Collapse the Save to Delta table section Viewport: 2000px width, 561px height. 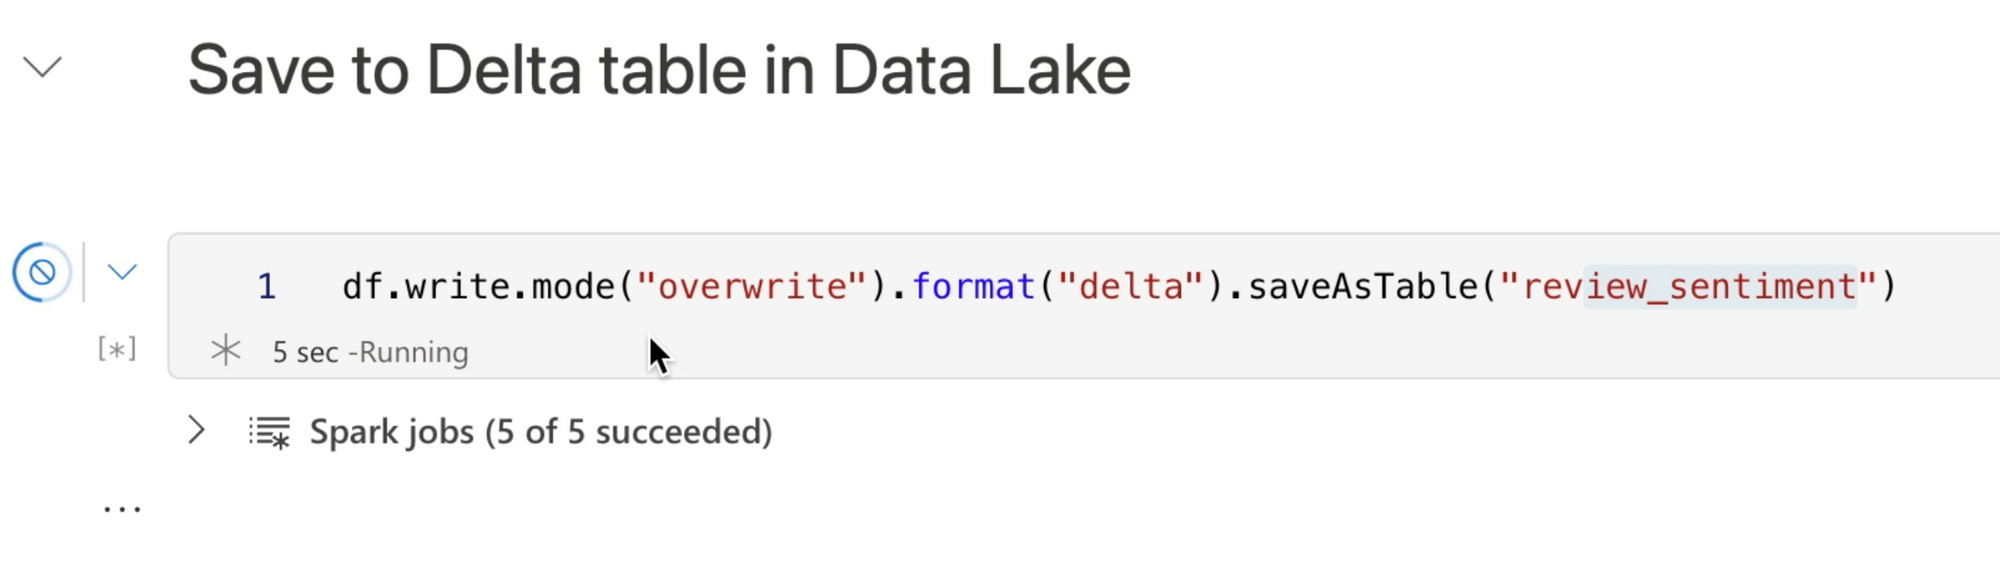[43, 67]
